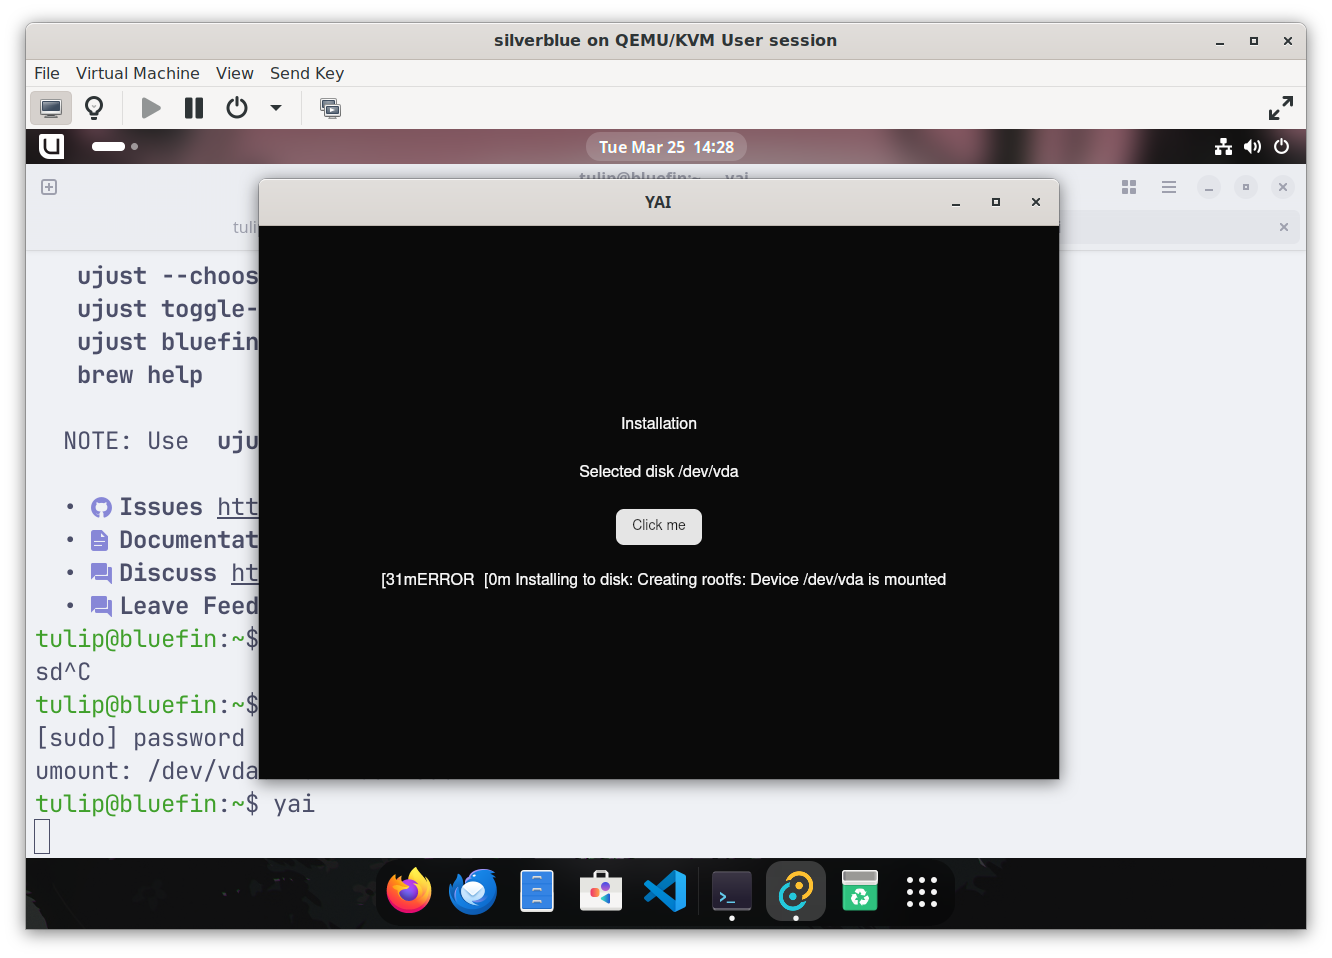Minimize the YAI window
The image size is (1332, 958).
point(956,202)
